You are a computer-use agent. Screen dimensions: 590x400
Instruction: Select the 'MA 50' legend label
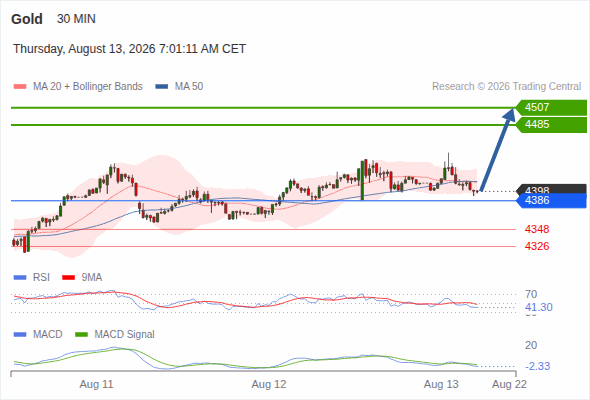click(x=189, y=87)
